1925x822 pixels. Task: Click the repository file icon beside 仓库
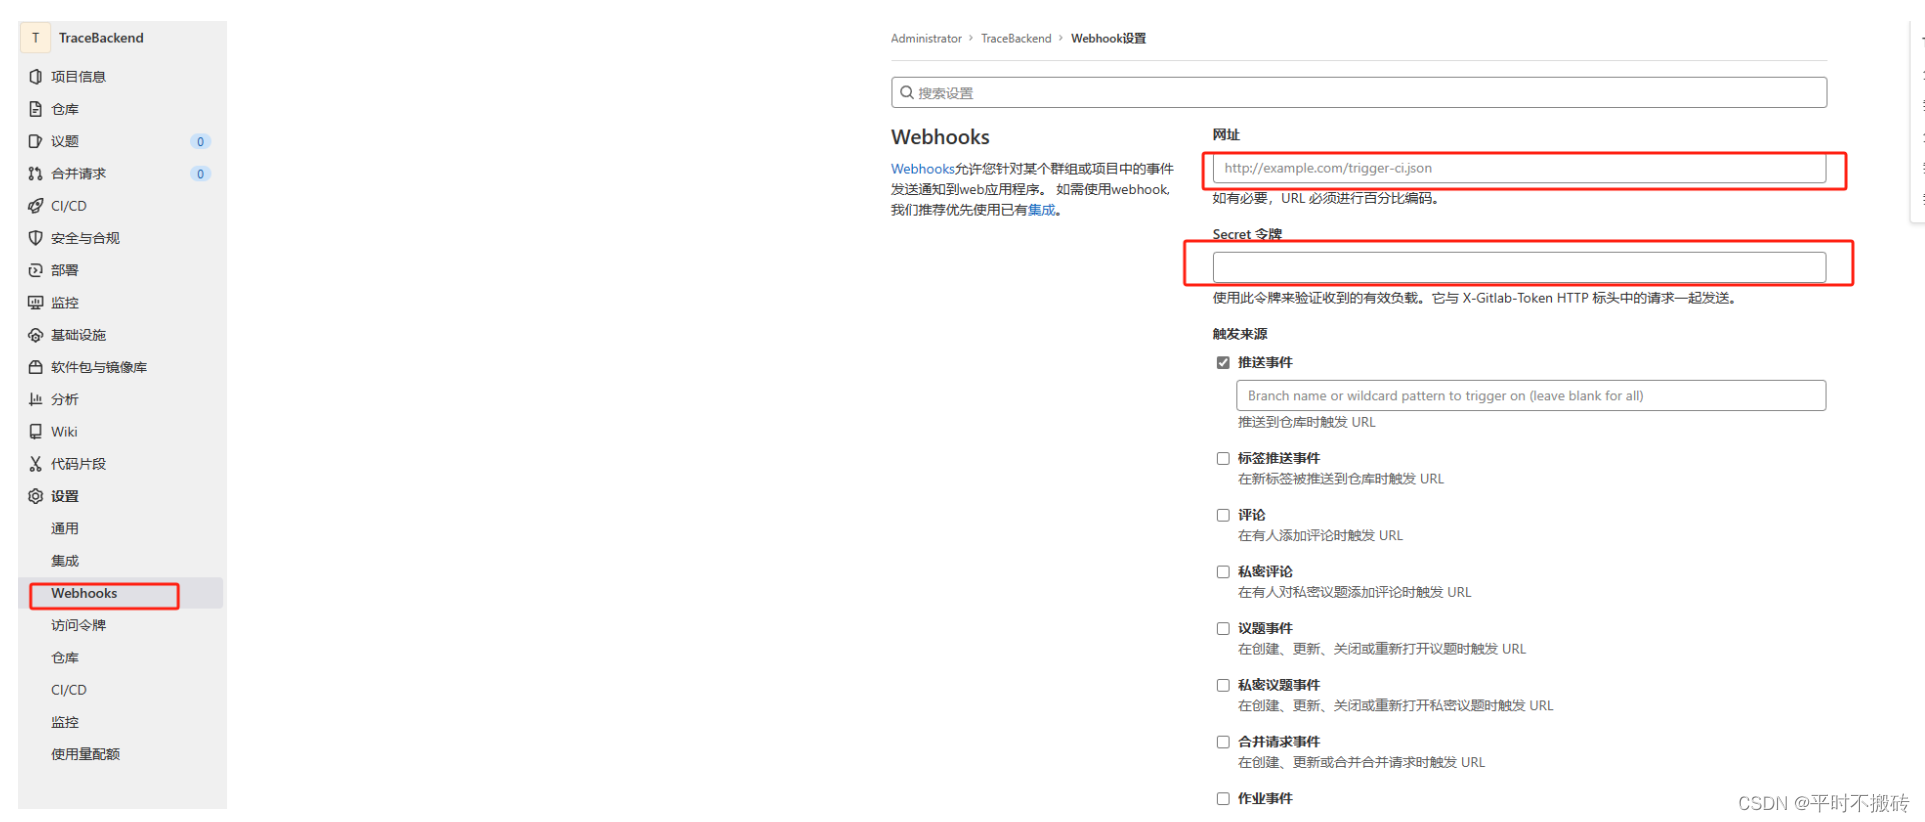click(x=36, y=109)
